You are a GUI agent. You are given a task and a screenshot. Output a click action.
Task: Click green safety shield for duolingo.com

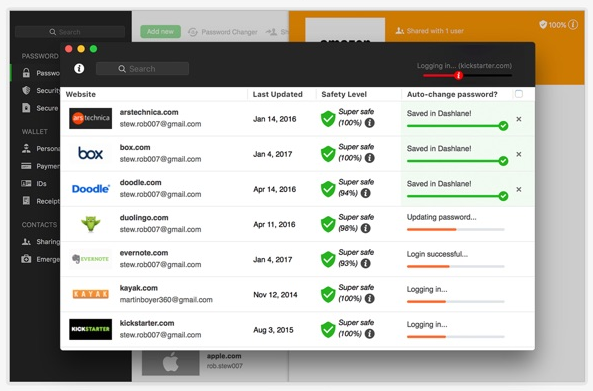[328, 224]
